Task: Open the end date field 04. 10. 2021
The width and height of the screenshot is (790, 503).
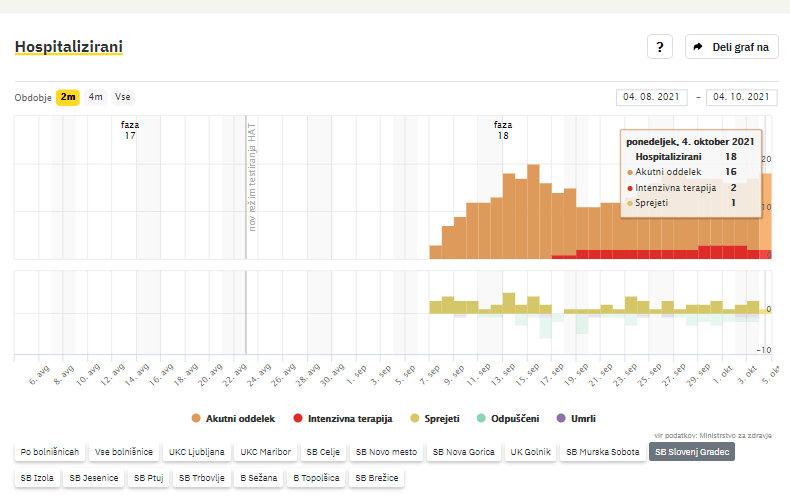Action: pyautogui.click(x=741, y=97)
